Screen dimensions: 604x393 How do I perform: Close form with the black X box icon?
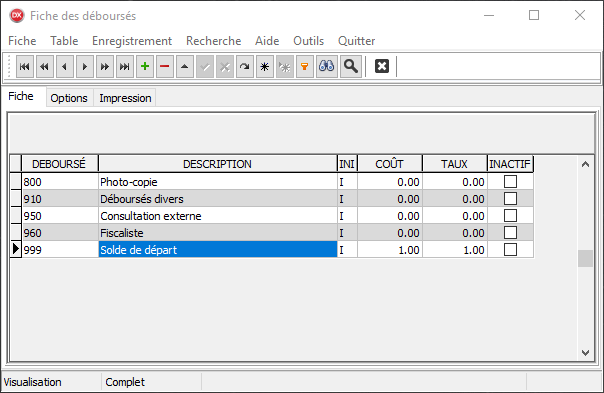click(382, 66)
